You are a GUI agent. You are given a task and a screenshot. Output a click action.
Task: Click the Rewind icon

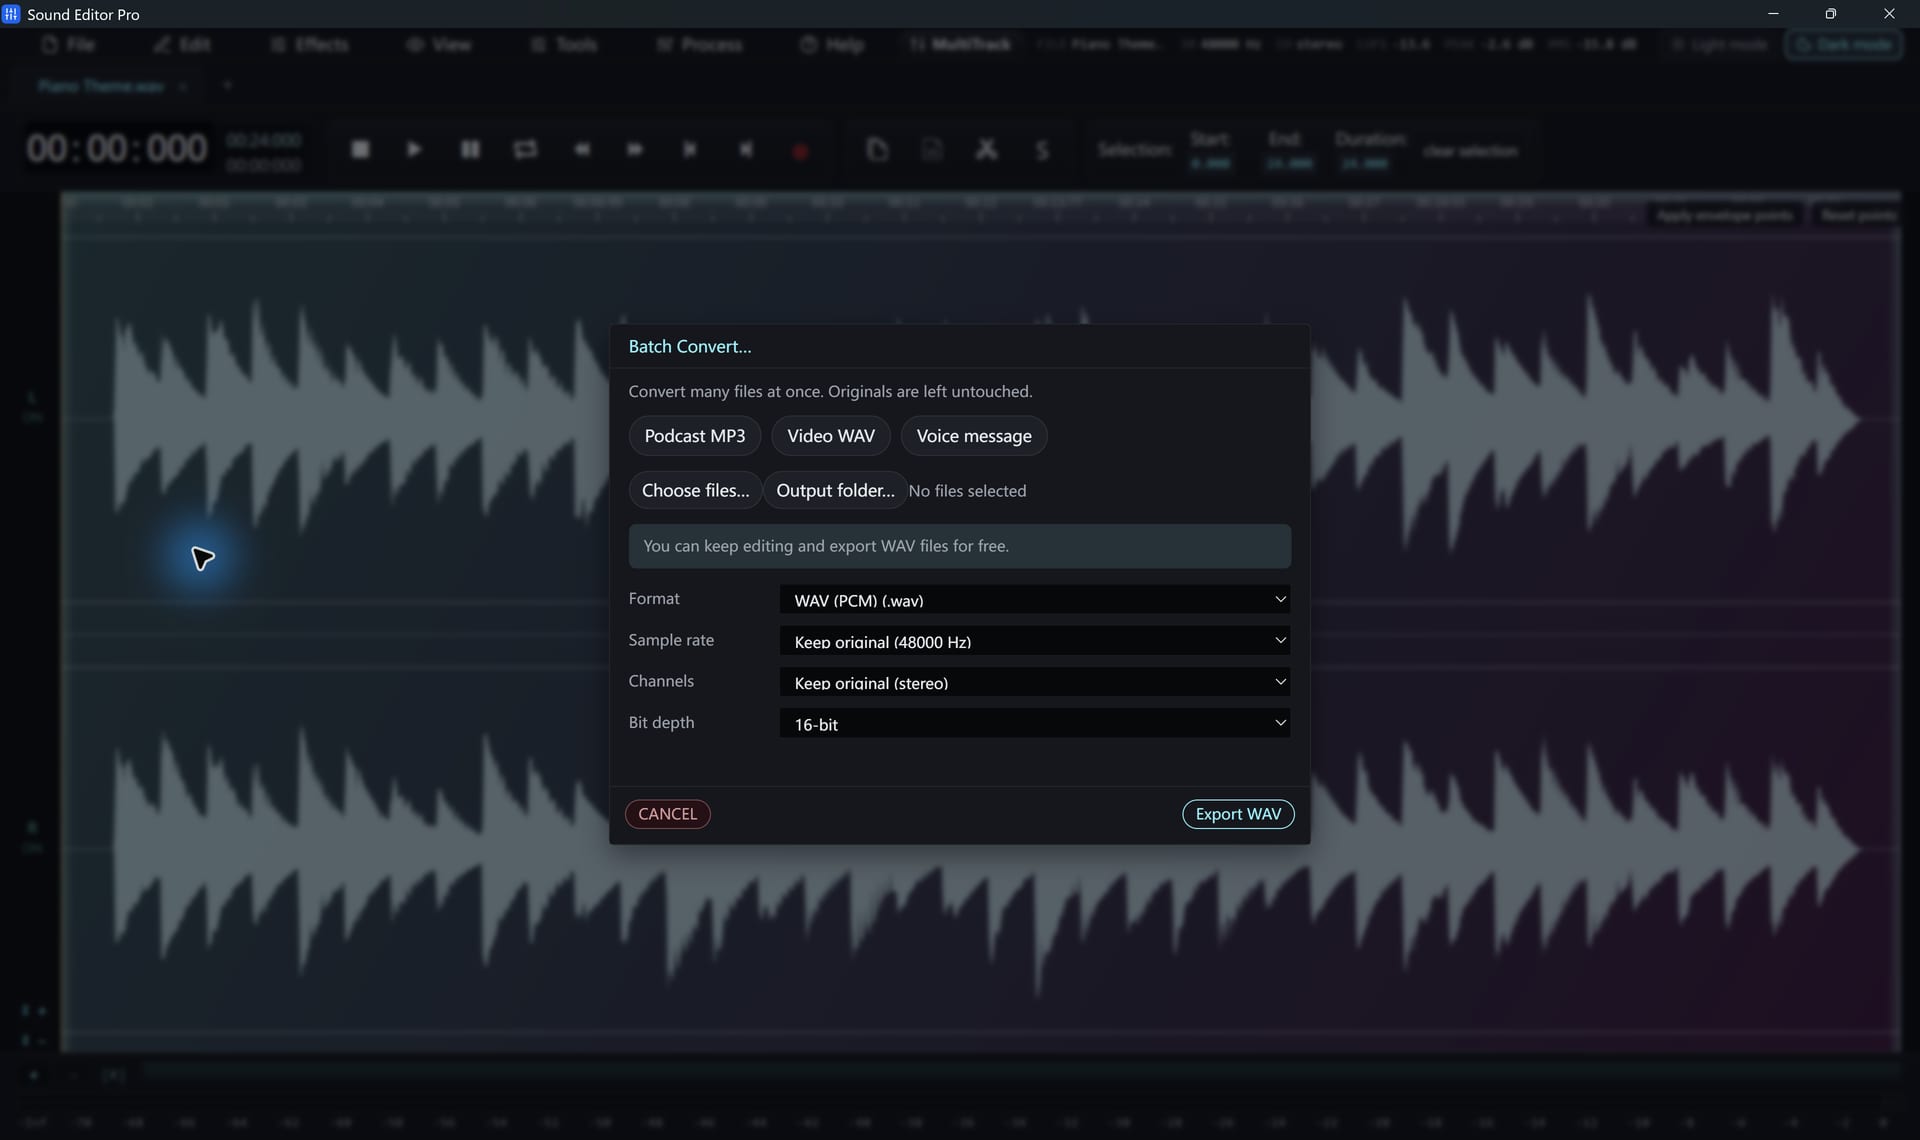pyautogui.click(x=582, y=150)
